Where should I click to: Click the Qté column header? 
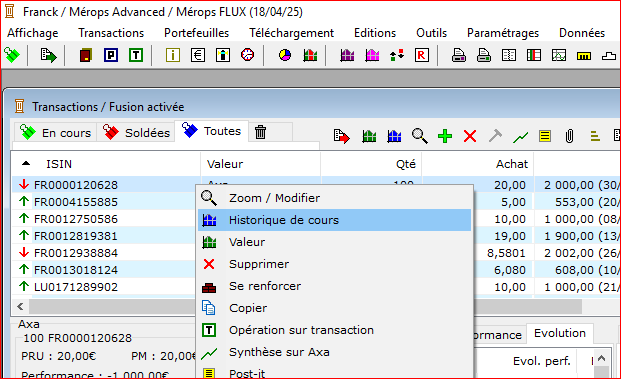tap(371, 164)
